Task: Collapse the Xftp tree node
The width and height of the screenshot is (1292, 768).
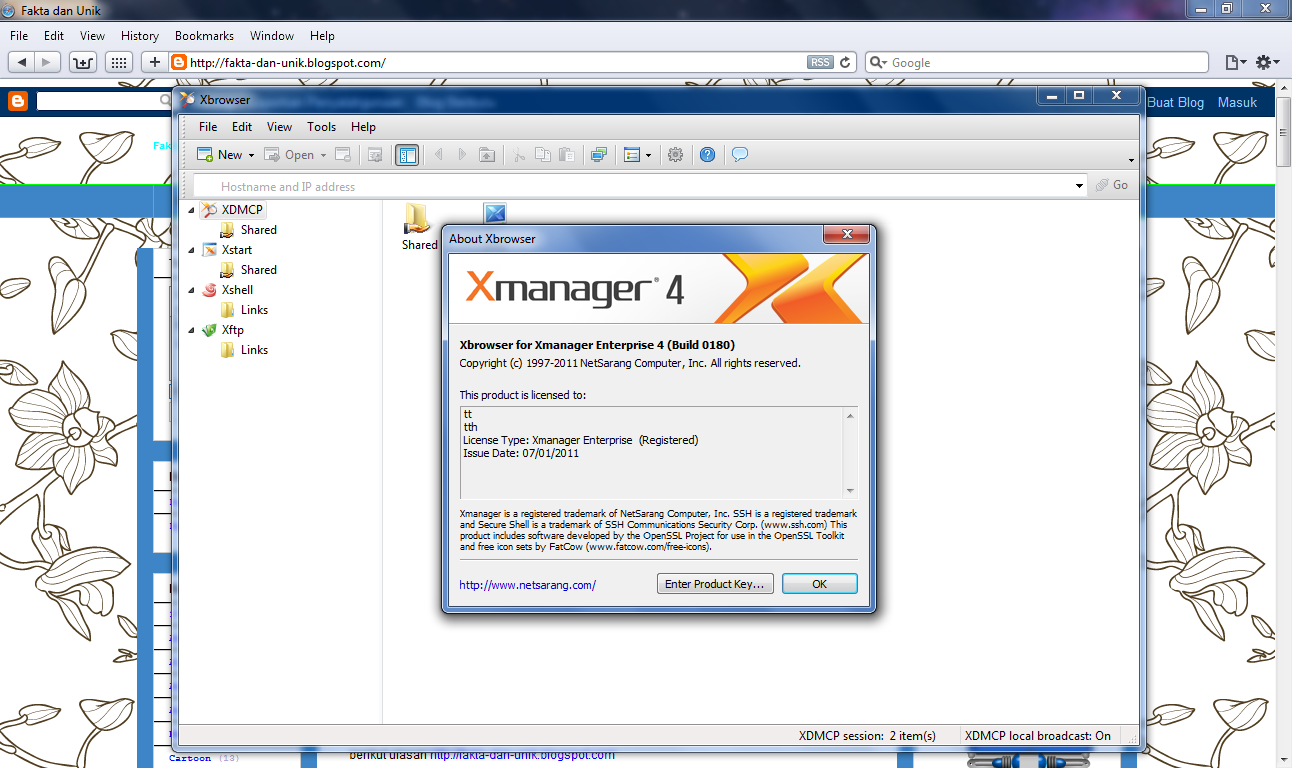Action: pyautogui.click(x=191, y=330)
